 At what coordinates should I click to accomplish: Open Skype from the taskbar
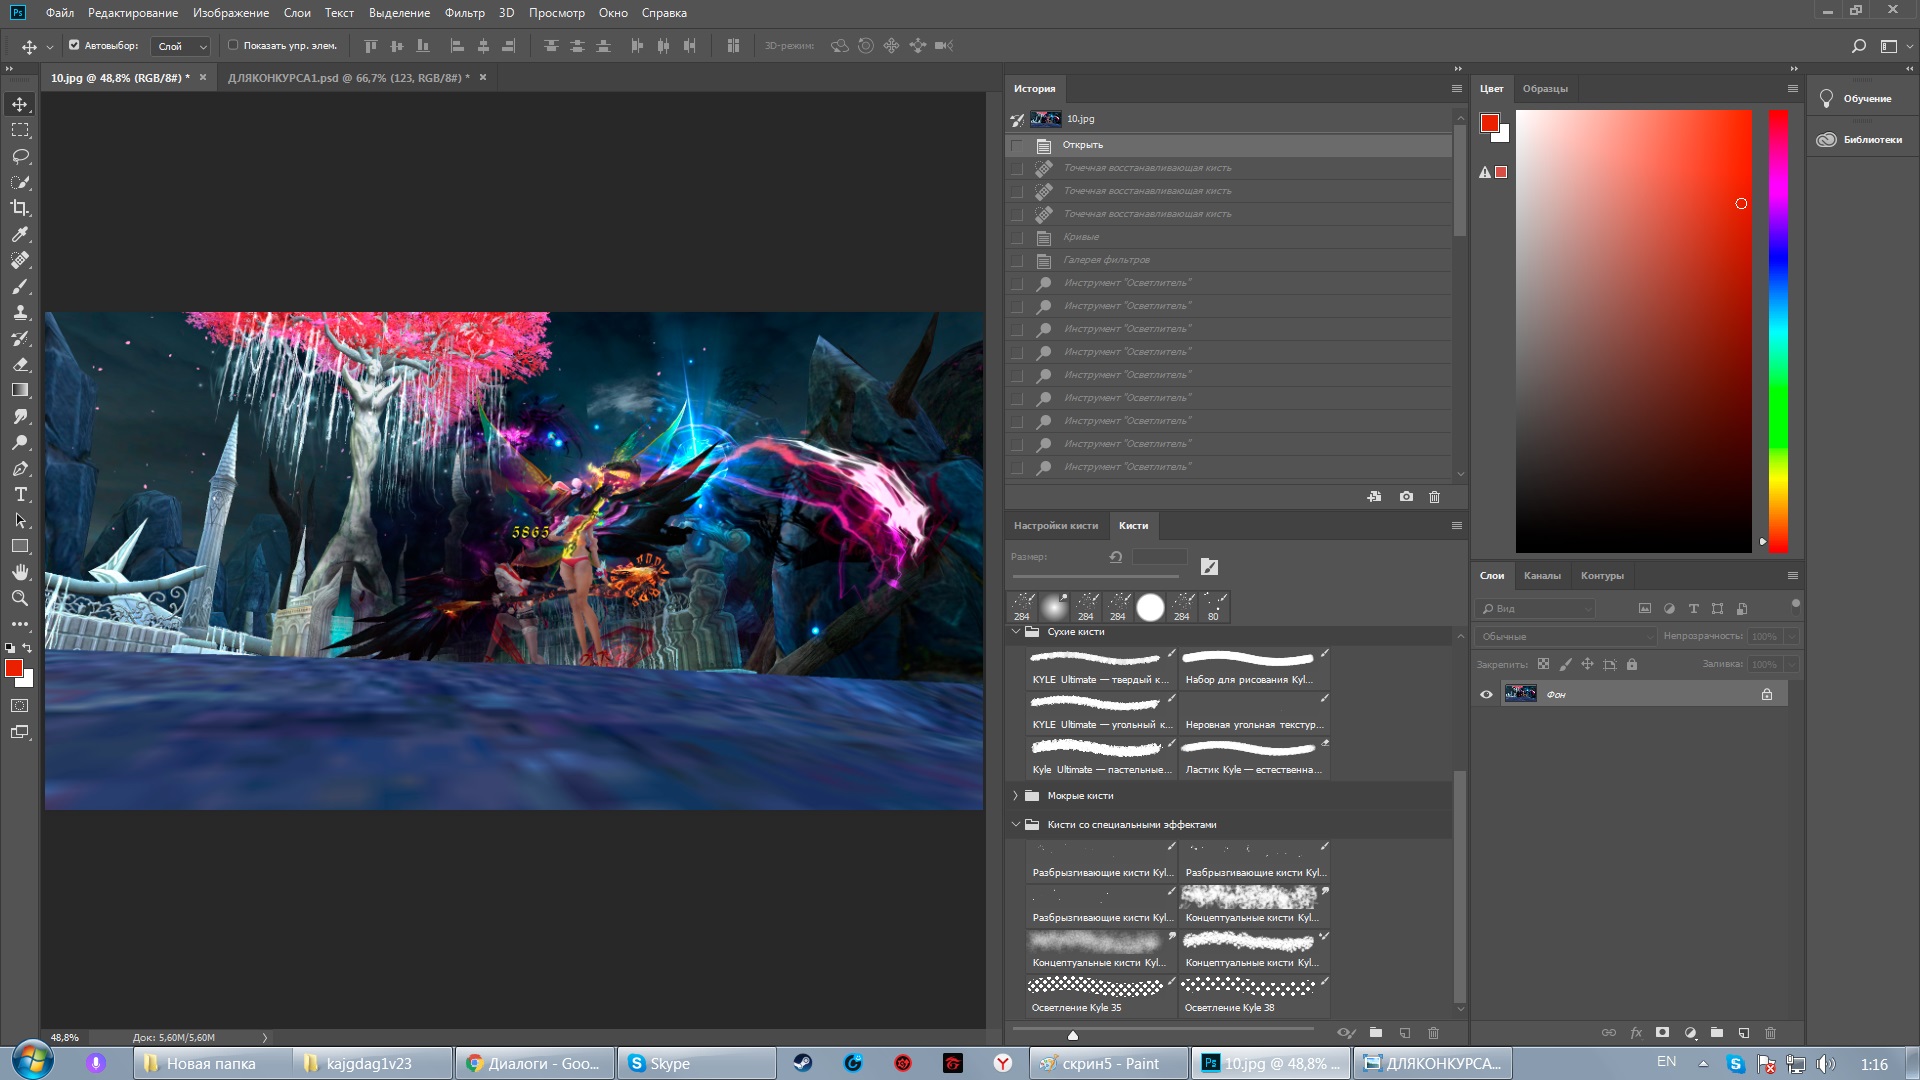697,1063
